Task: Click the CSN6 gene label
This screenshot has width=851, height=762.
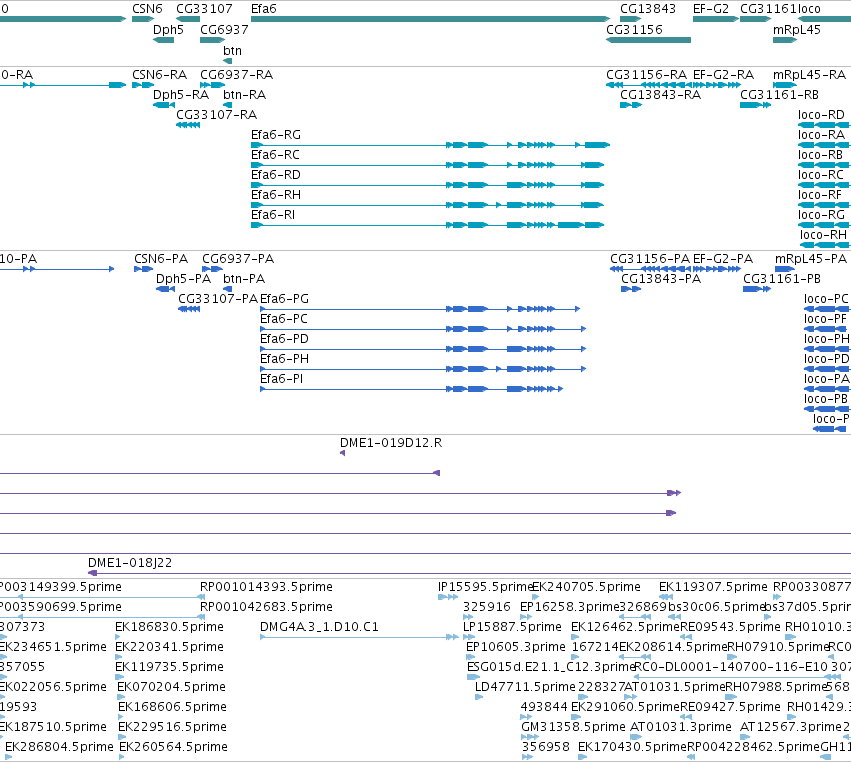Action: (147, 9)
